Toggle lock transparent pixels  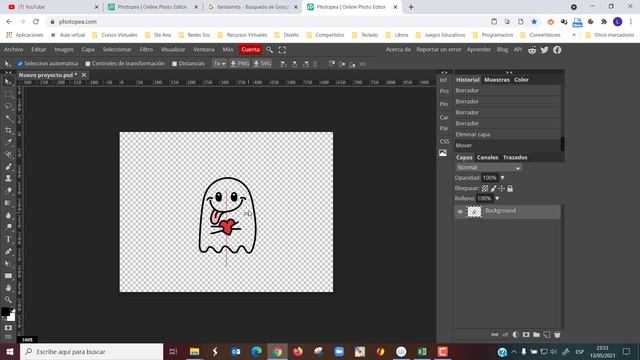coord(485,189)
